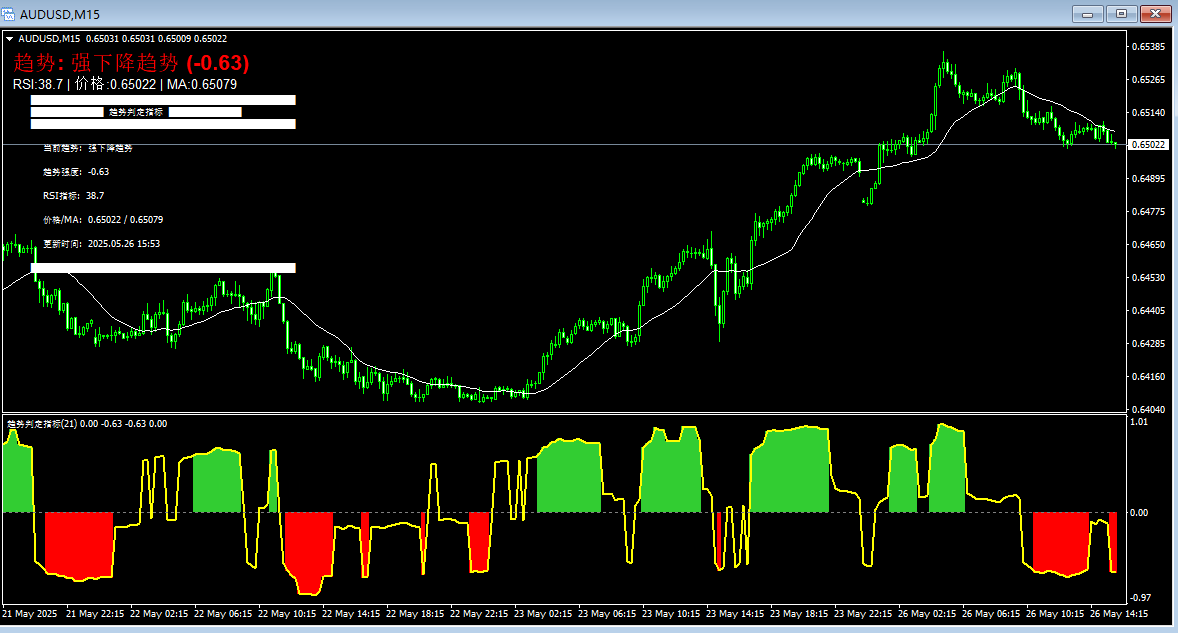Click the OHLC header text 'AUDUSD,M15 0.65031 0.65031 0.65009 0.65022'
Screen dimensions: 1178x633
(x=122, y=38)
